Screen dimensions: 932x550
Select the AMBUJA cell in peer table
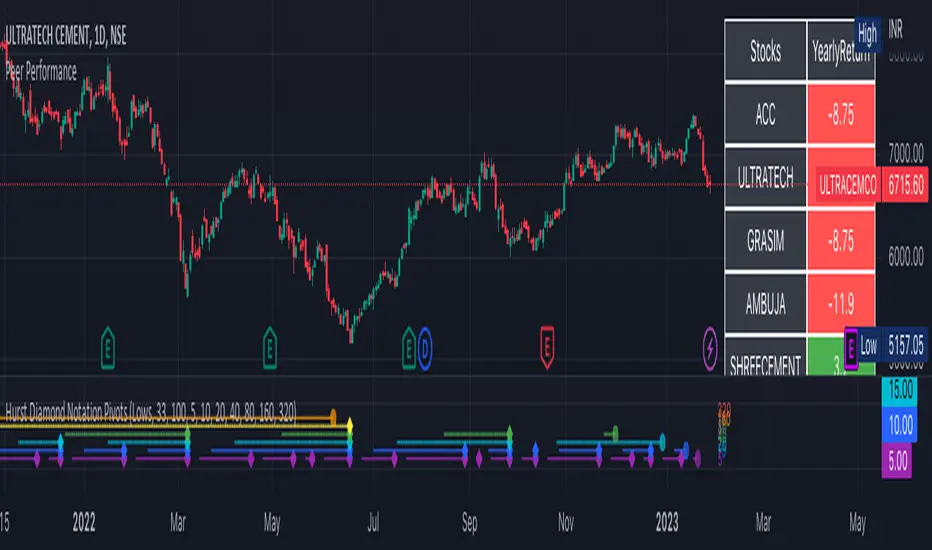coord(765,304)
